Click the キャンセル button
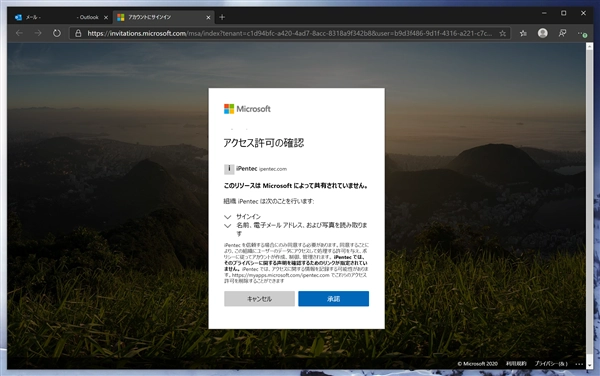The image size is (600, 376). pyautogui.click(x=259, y=299)
